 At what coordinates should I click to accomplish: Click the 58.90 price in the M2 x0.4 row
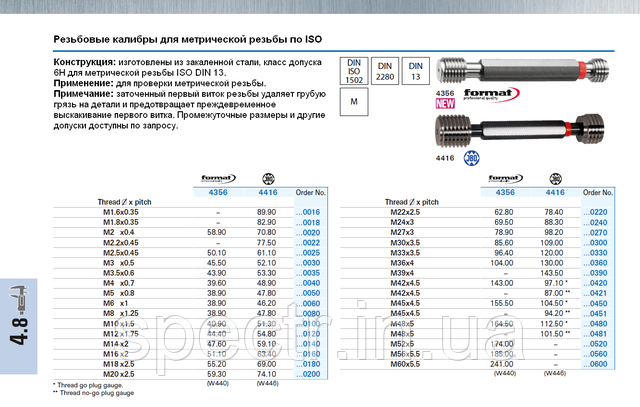pos(217,233)
